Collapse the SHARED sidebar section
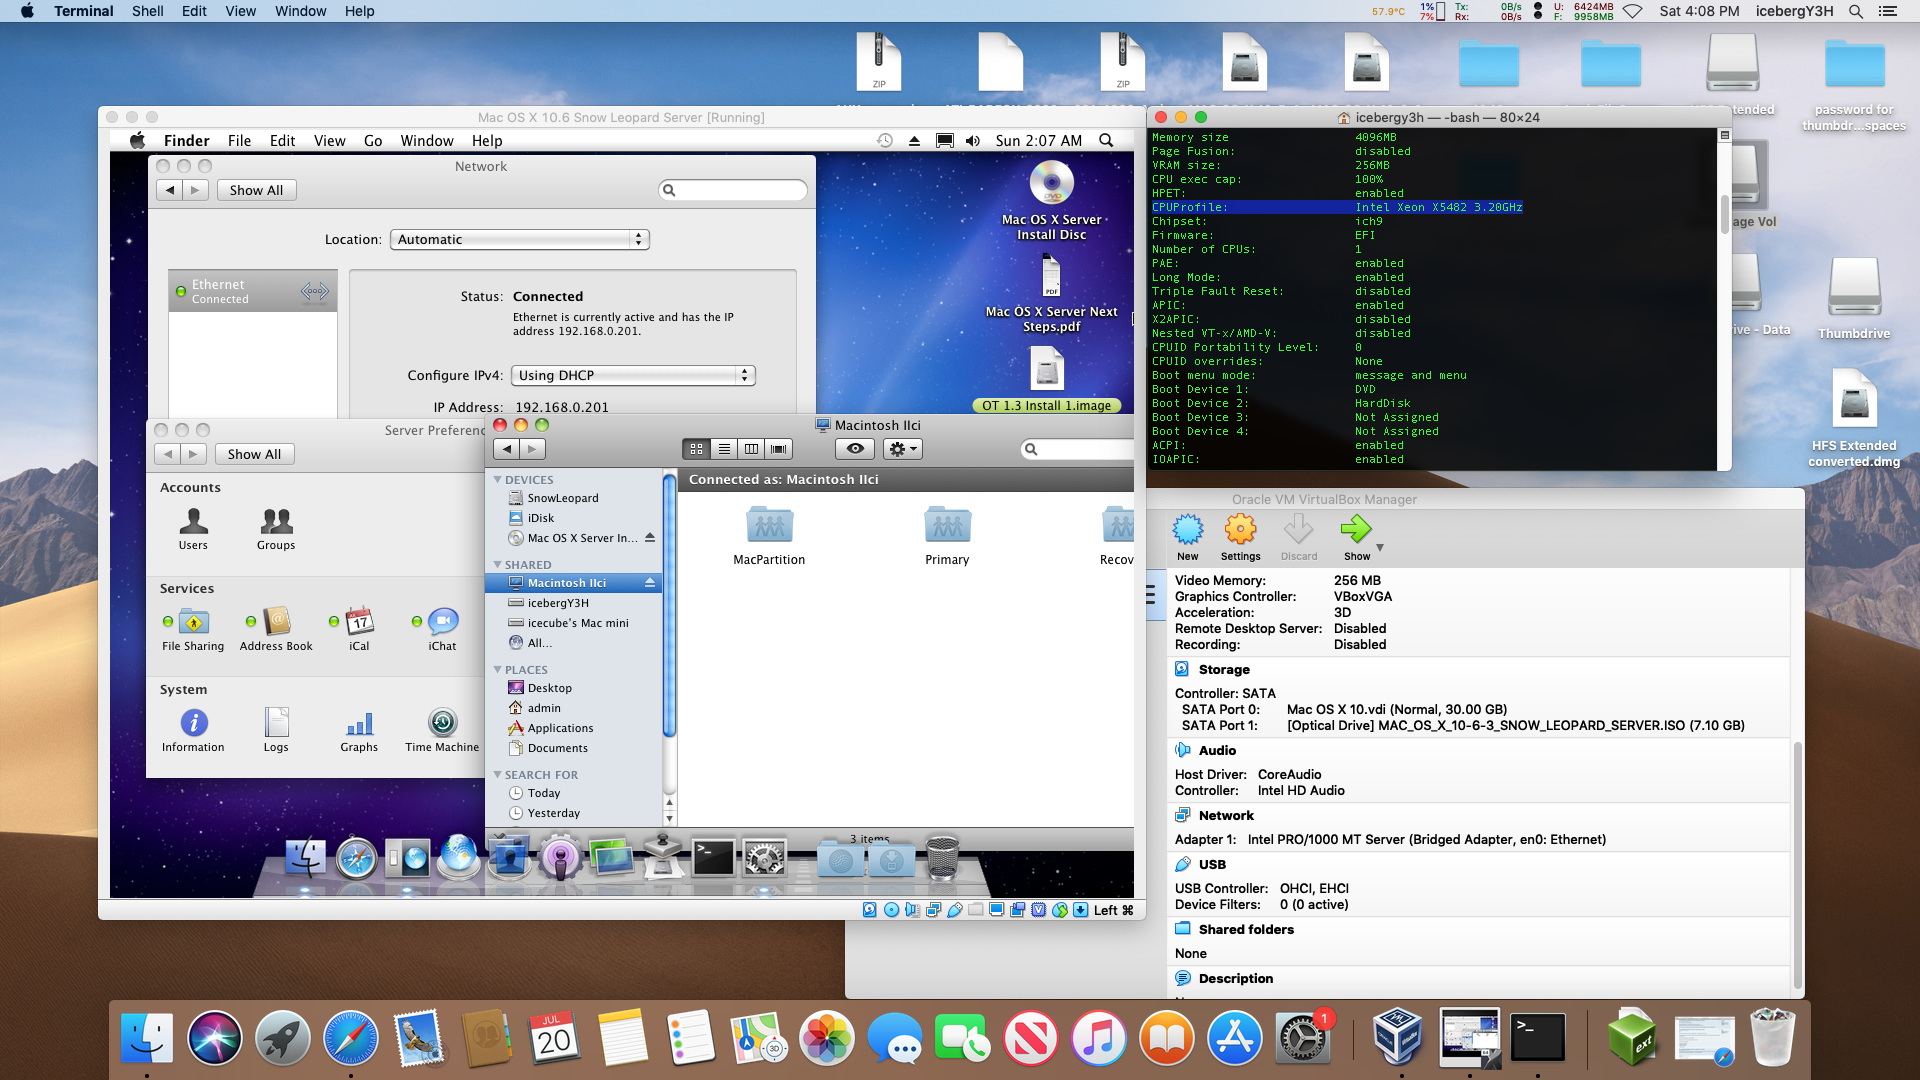Screen dimensions: 1920x1080 (x=498, y=565)
